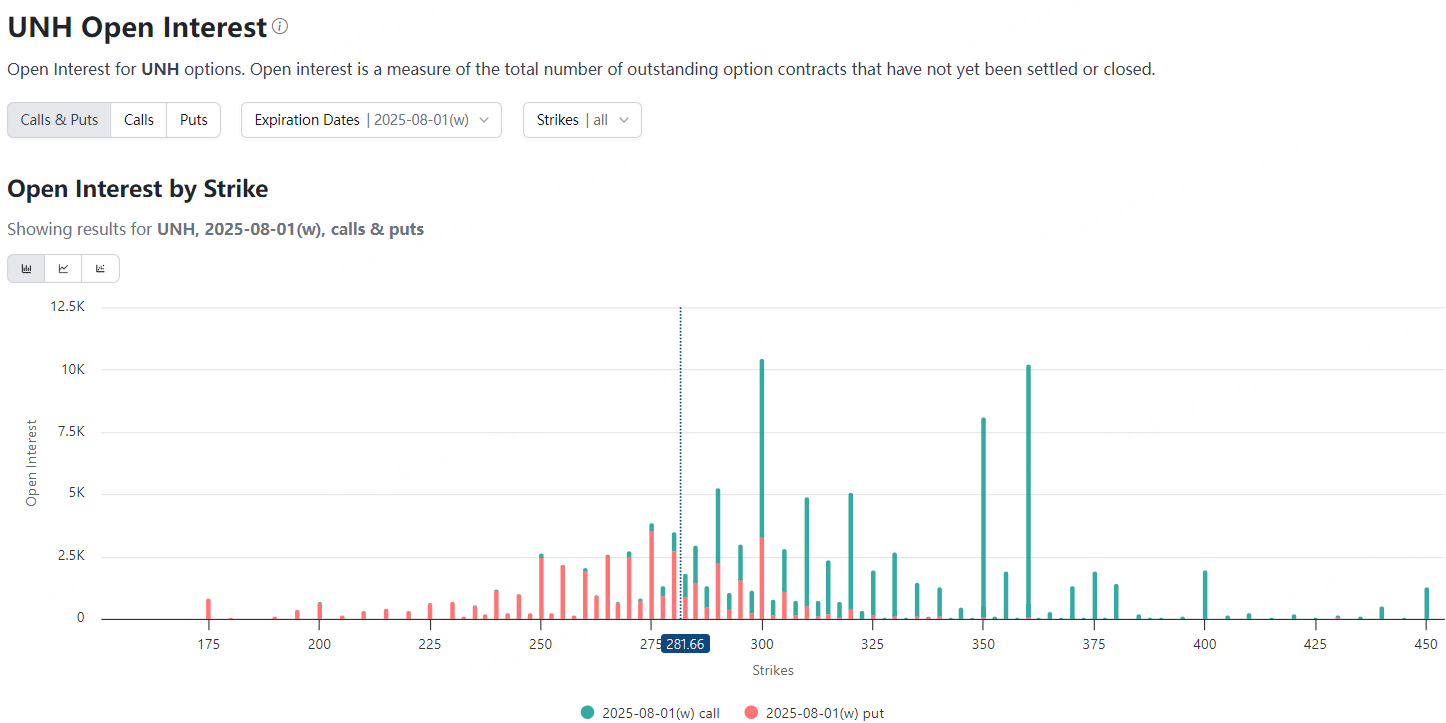Select the Puts only filter
1446x723 pixels.
tap(194, 120)
